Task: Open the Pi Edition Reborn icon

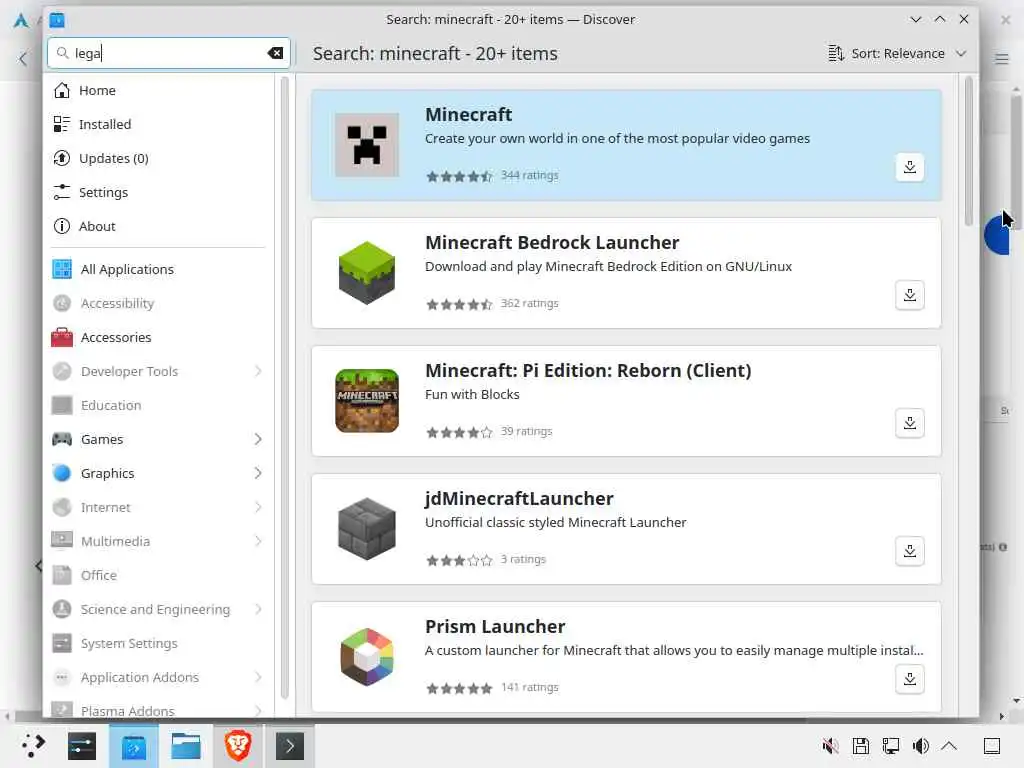Action: click(x=367, y=401)
